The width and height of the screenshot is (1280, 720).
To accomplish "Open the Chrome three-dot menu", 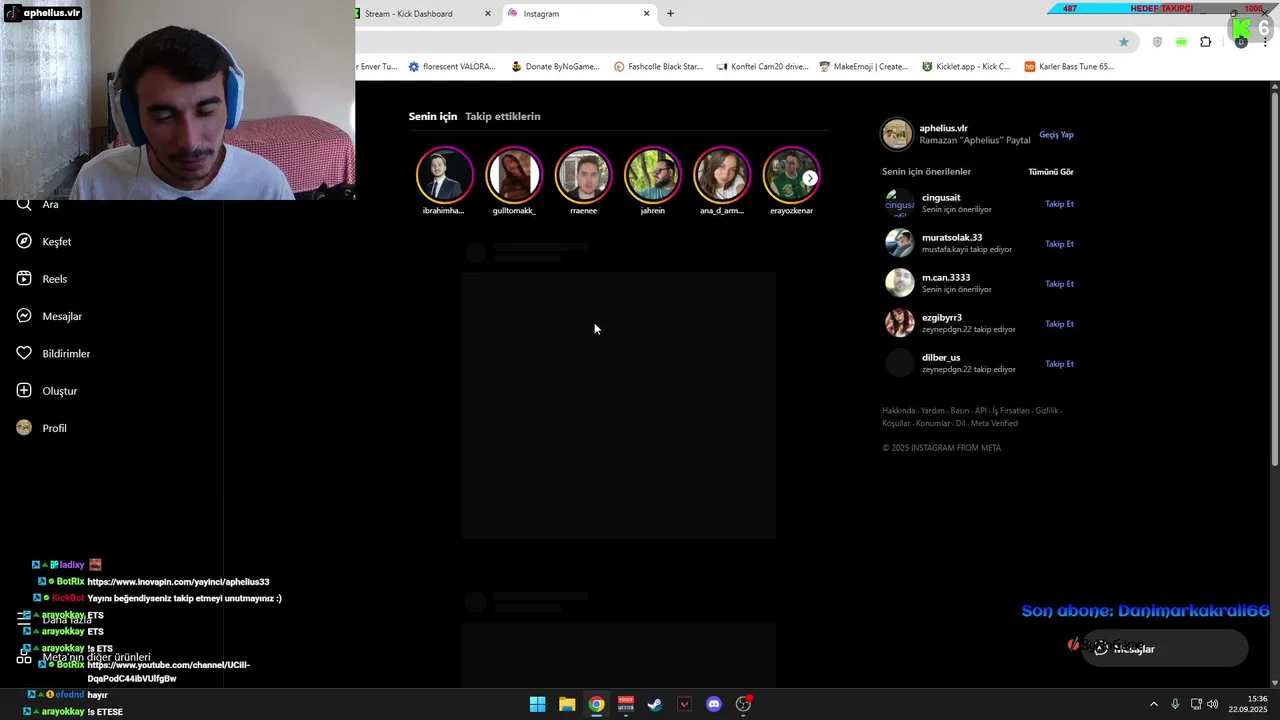I will coord(1265,42).
